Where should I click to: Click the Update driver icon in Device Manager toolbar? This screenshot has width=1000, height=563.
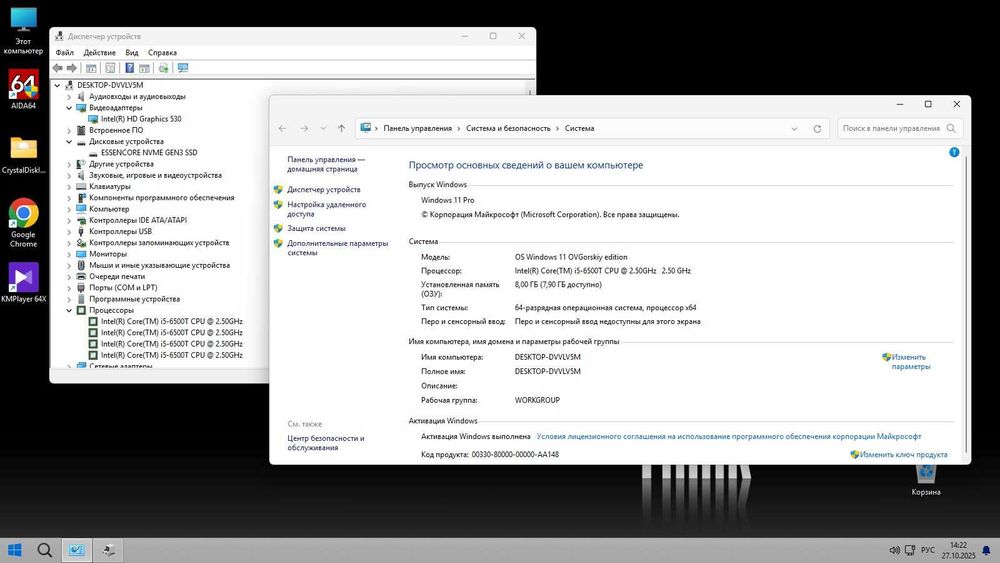coord(163,68)
